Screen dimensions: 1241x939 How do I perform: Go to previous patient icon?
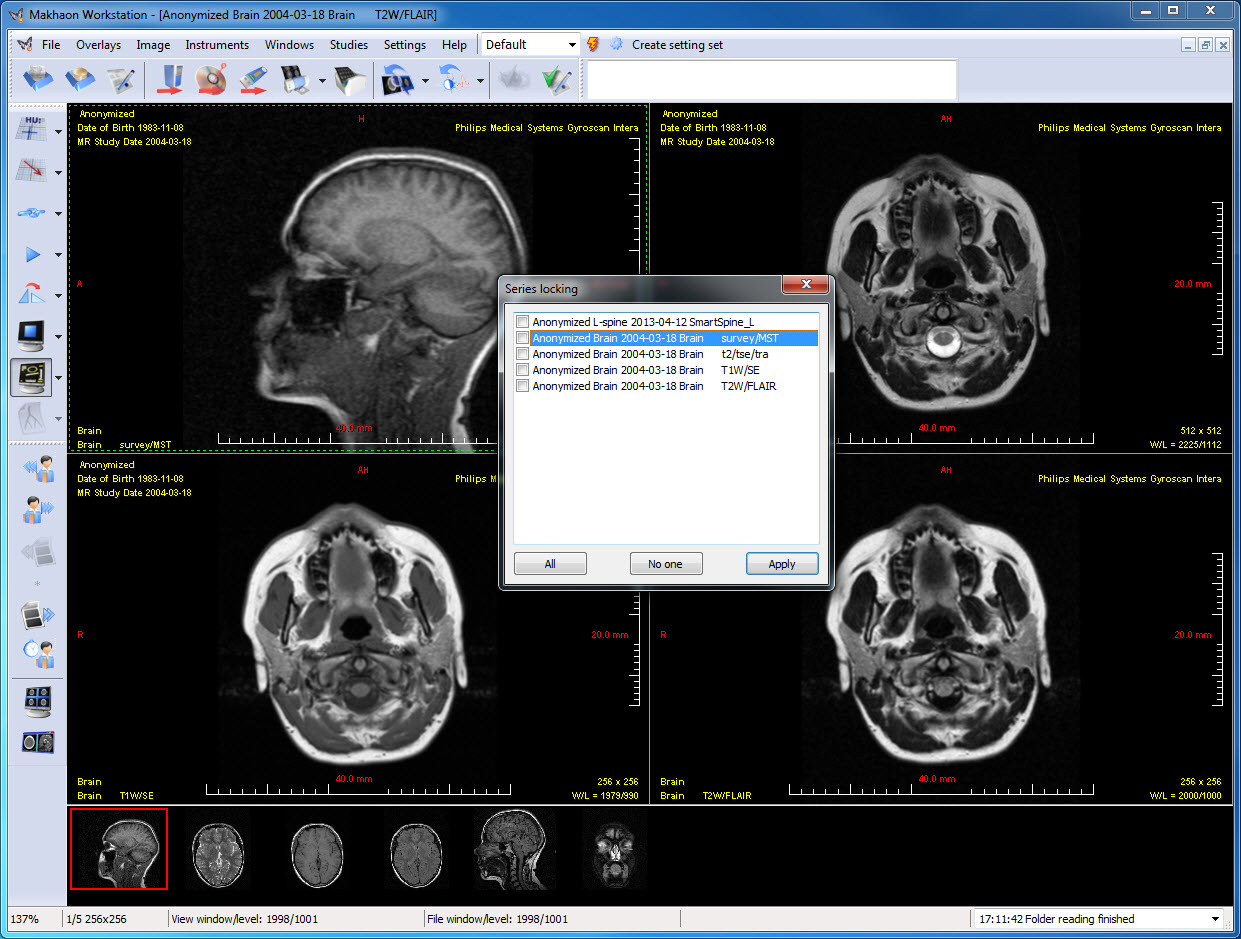click(x=37, y=468)
